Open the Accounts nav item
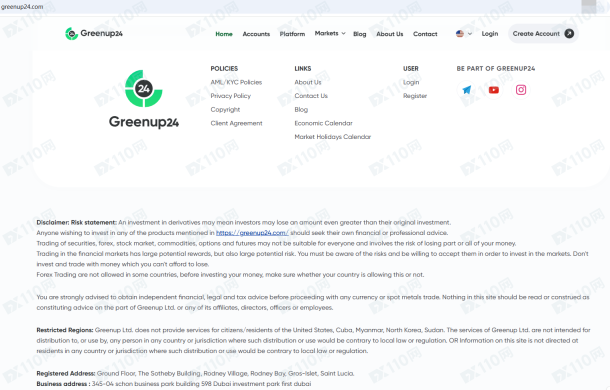This screenshot has width=610, height=390. click(256, 34)
